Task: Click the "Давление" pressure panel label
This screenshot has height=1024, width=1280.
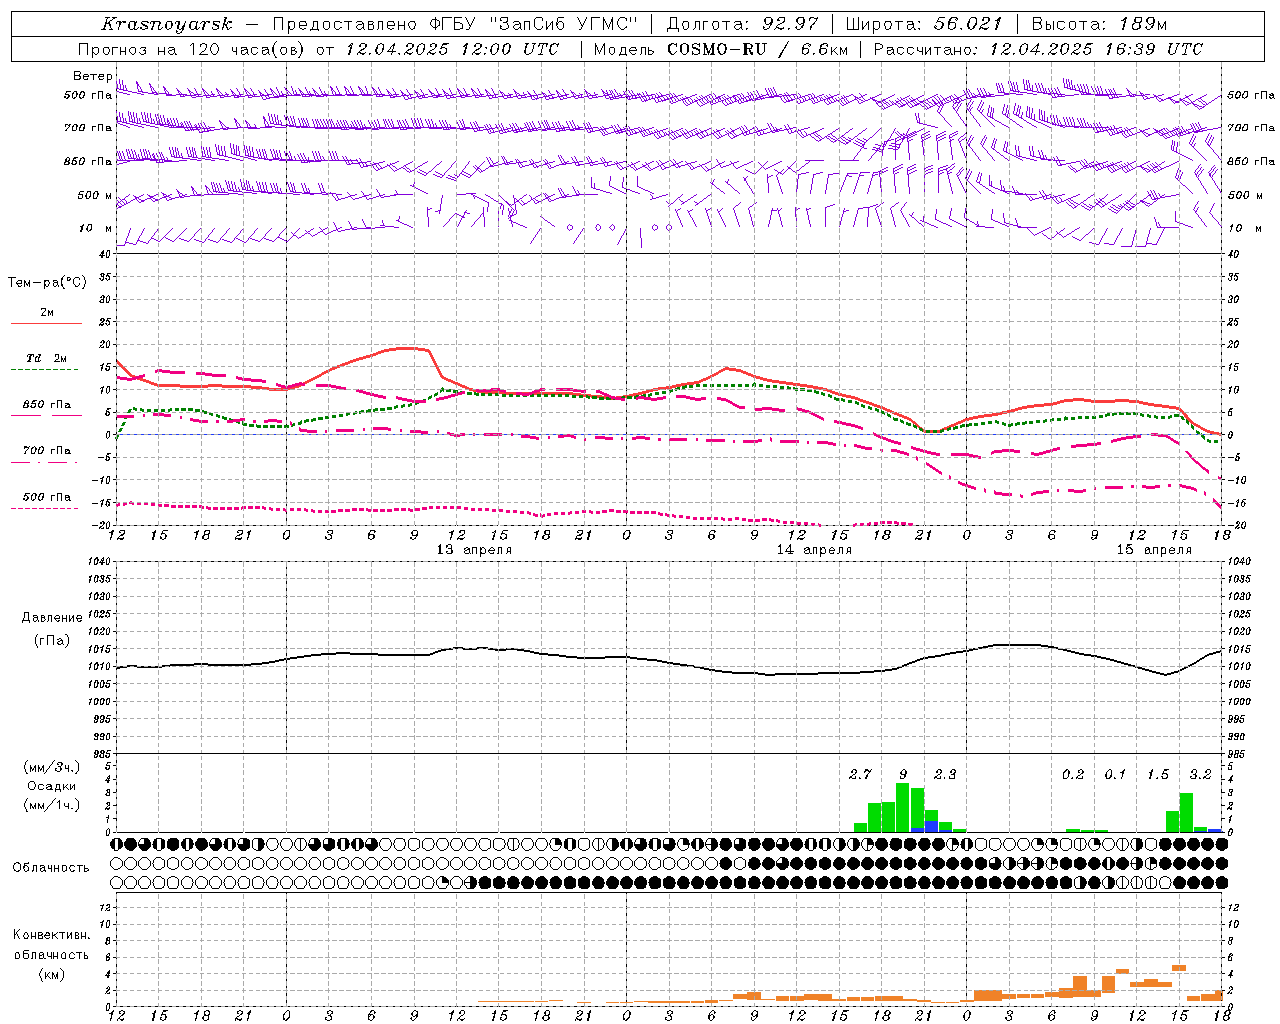Action: [52, 618]
